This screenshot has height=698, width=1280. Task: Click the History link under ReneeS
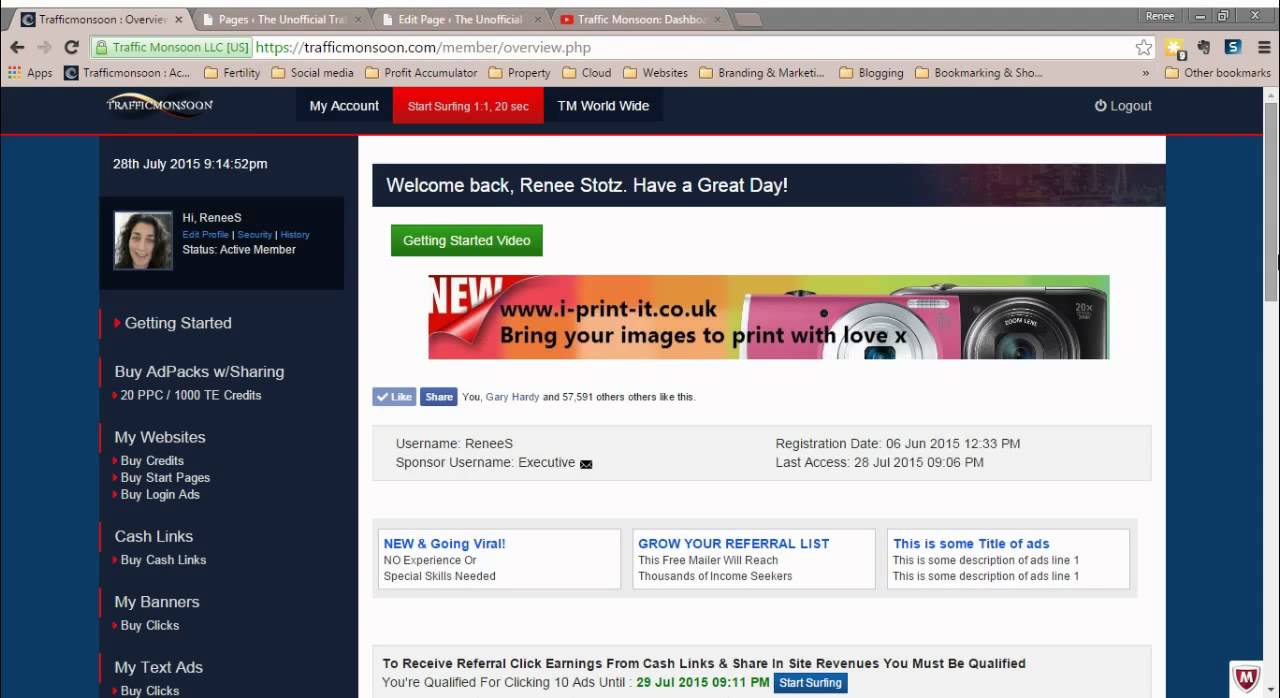(295, 235)
